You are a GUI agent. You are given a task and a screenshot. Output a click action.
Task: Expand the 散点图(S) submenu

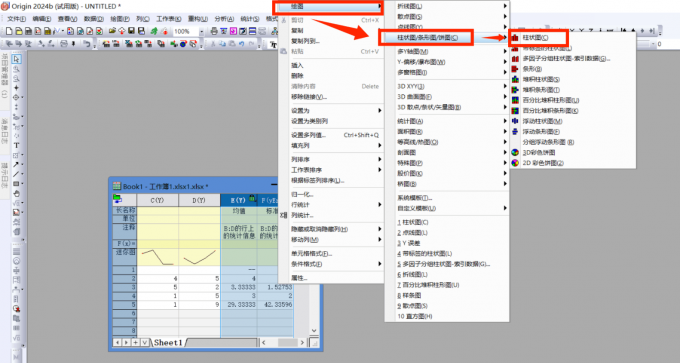447,16
